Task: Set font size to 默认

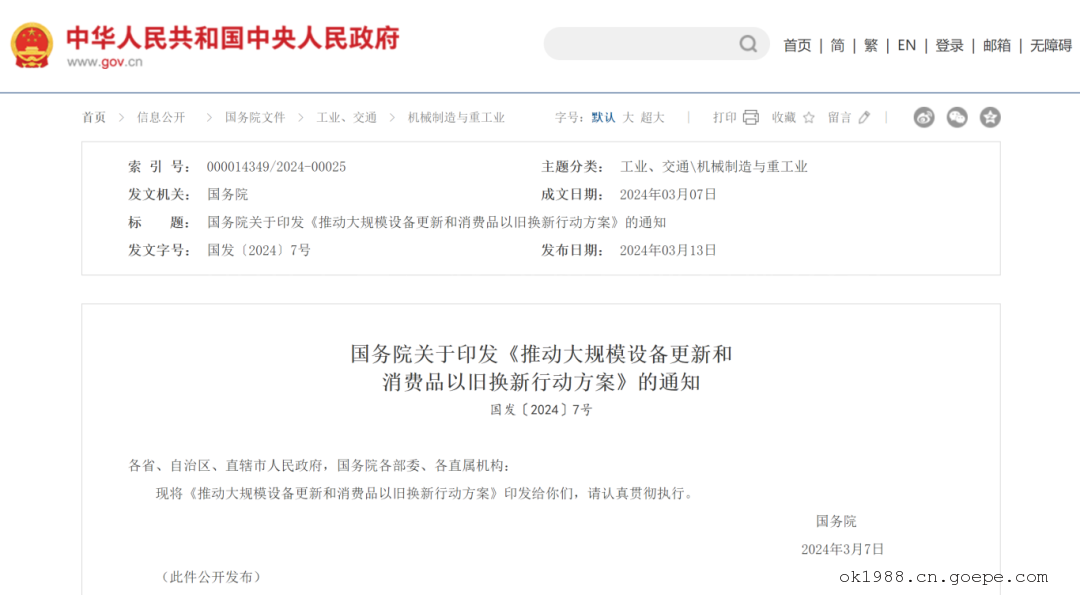Action: [603, 117]
